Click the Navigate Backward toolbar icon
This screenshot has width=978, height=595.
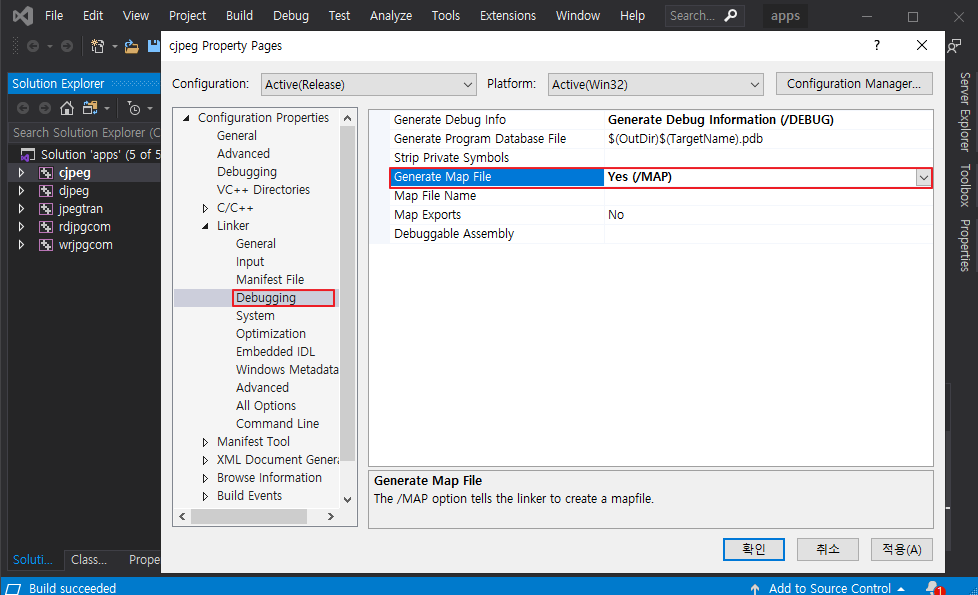(33, 46)
